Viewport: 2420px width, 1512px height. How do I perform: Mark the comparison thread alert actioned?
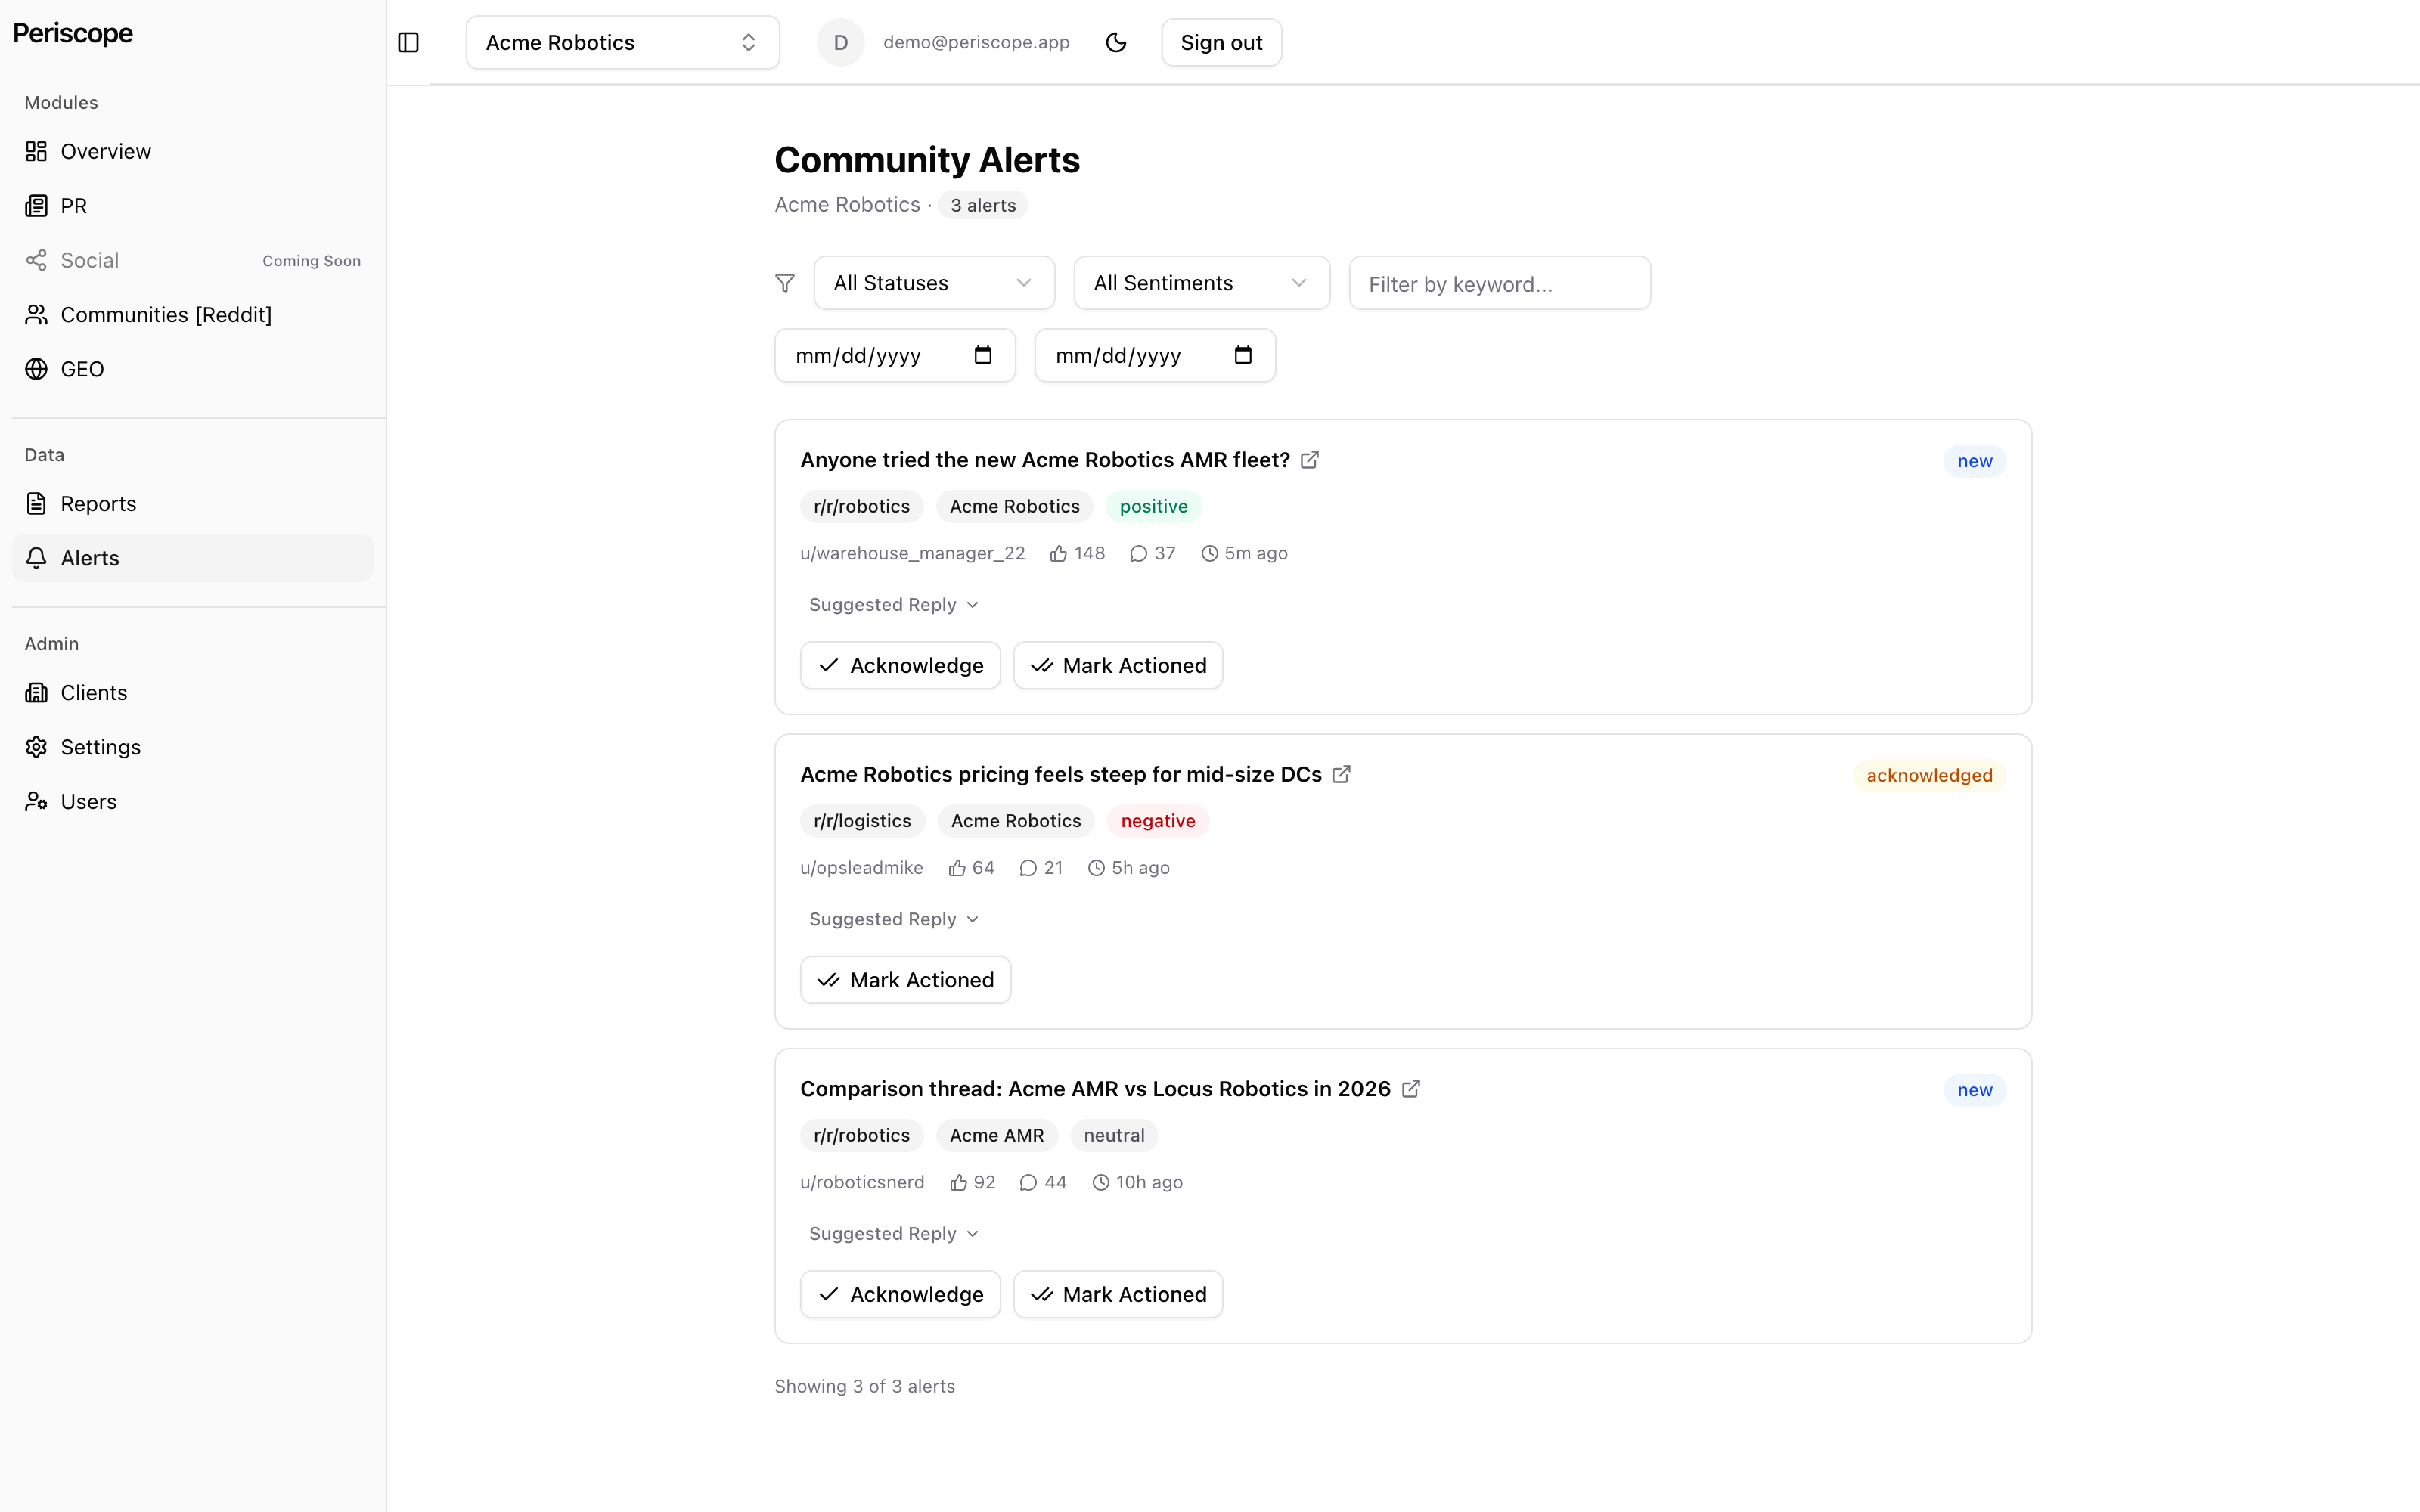click(x=1117, y=1294)
